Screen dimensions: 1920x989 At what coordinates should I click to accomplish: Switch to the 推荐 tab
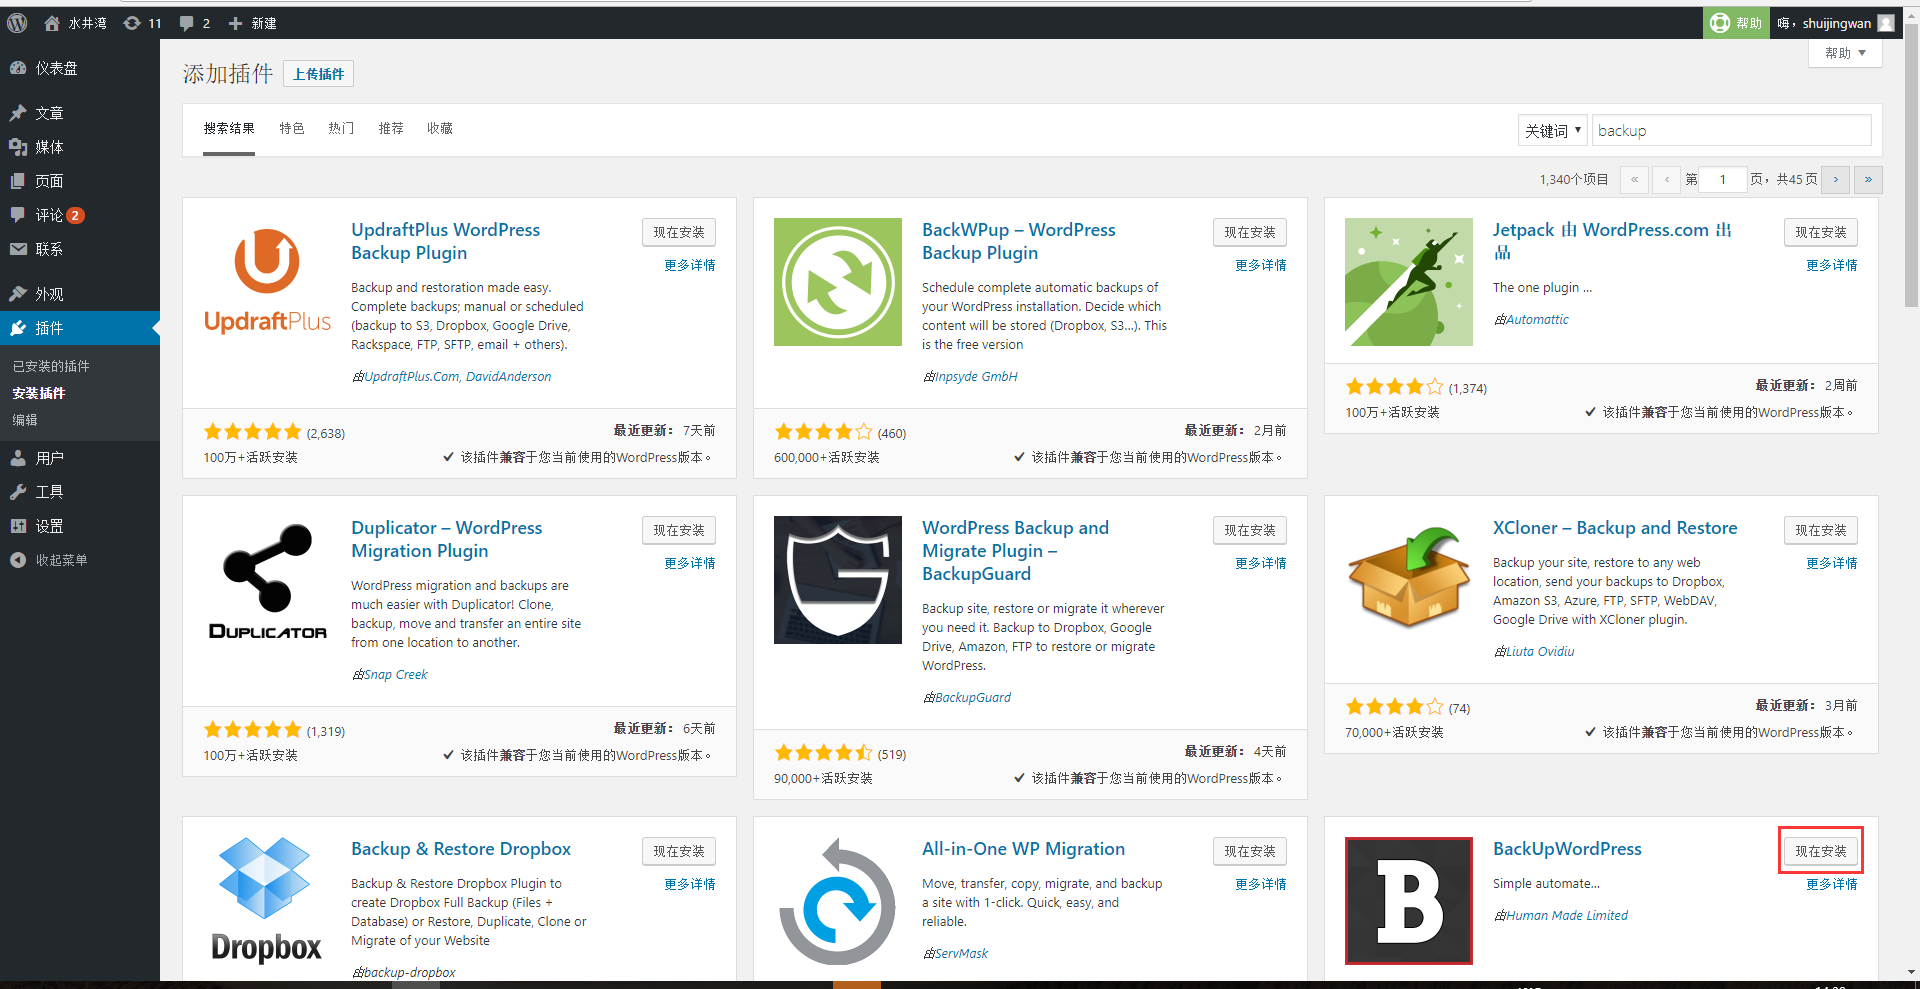[391, 128]
